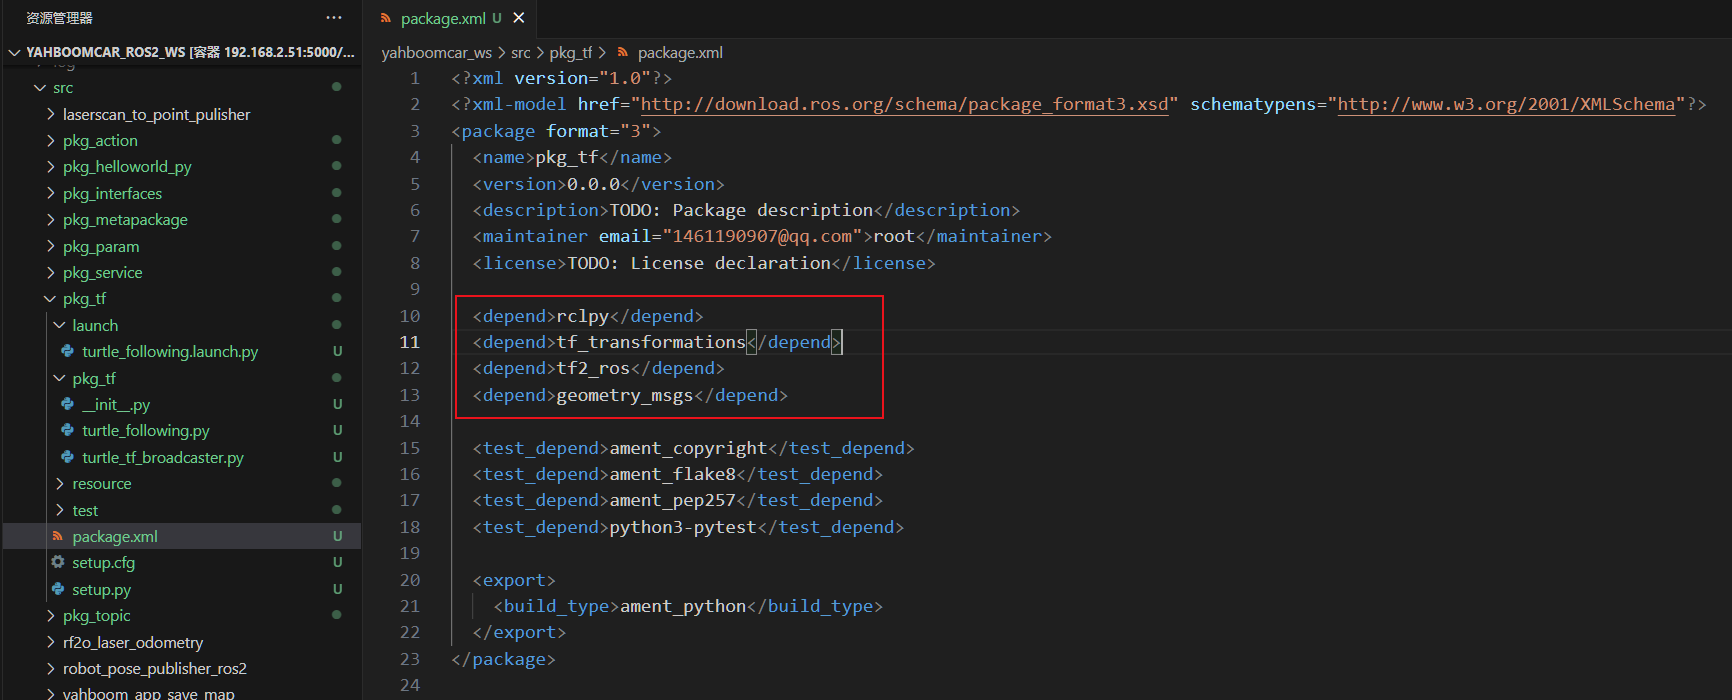Click the src segment in the breadcrumb
The height and width of the screenshot is (700, 1732).
tap(520, 52)
